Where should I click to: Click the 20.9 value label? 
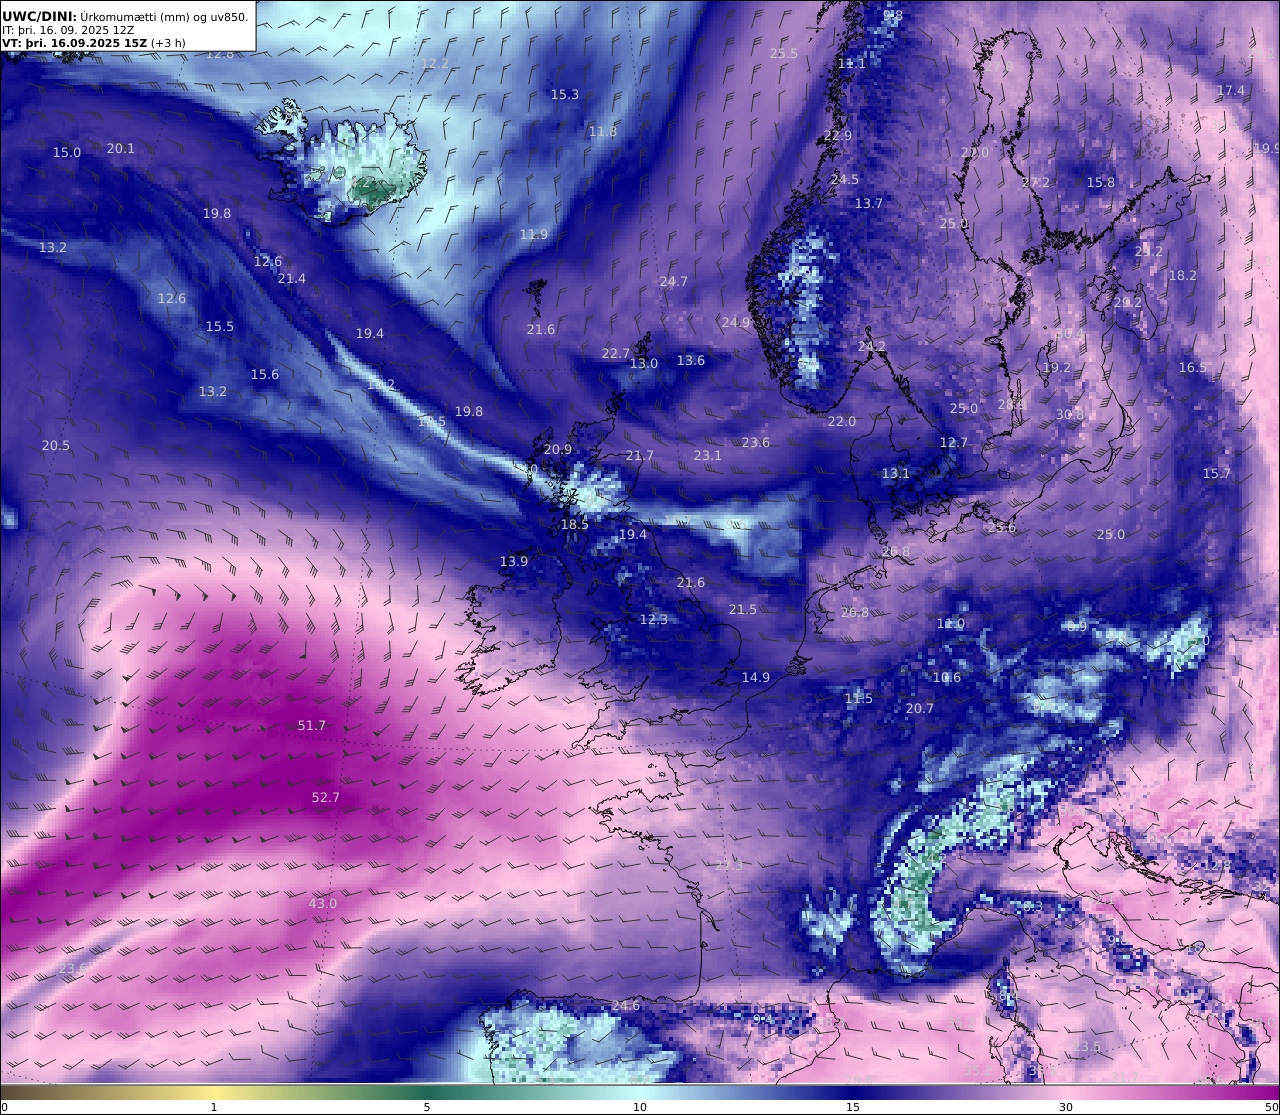[x=558, y=449]
